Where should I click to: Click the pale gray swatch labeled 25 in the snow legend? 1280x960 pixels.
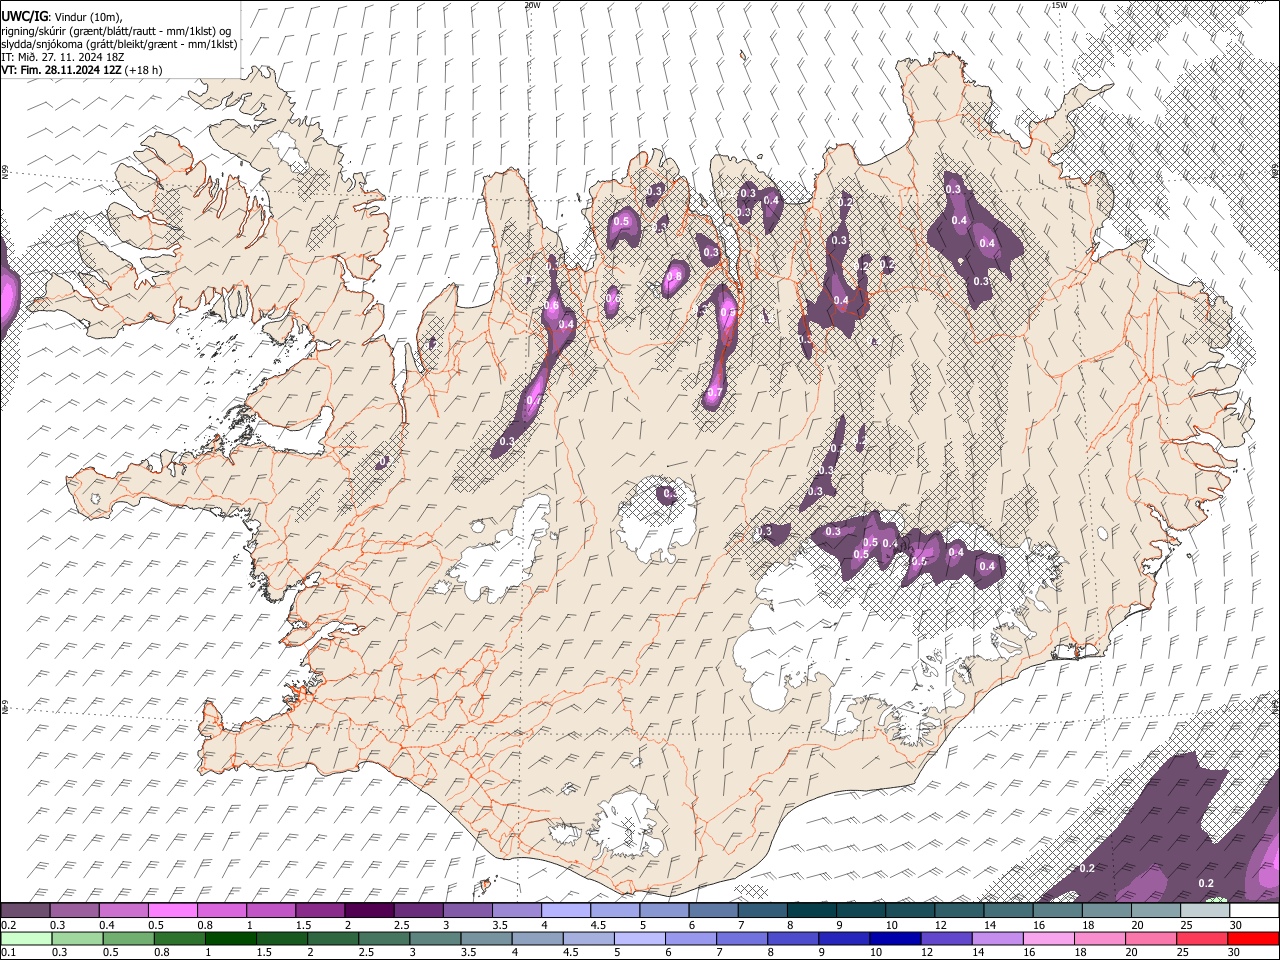pos(1206,910)
